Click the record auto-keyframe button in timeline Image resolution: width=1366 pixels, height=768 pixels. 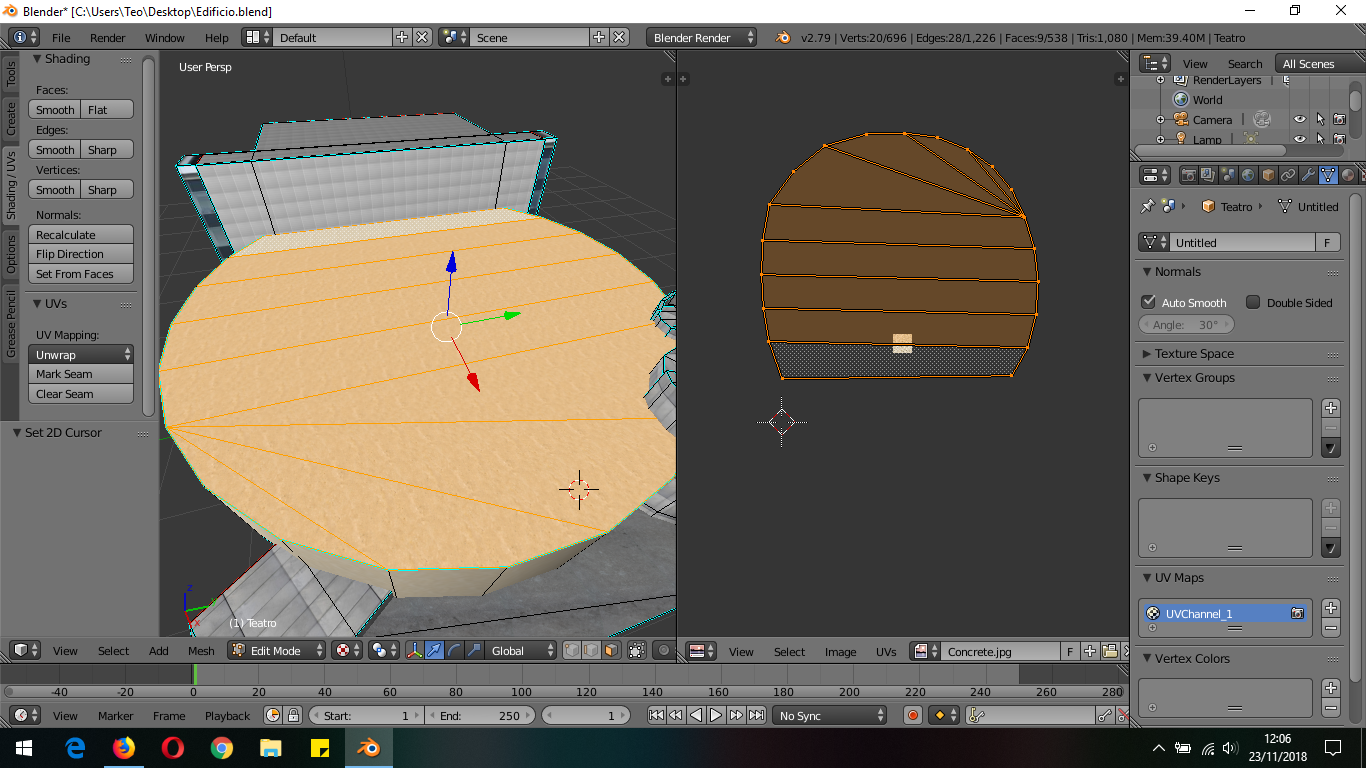pyautogui.click(x=912, y=715)
